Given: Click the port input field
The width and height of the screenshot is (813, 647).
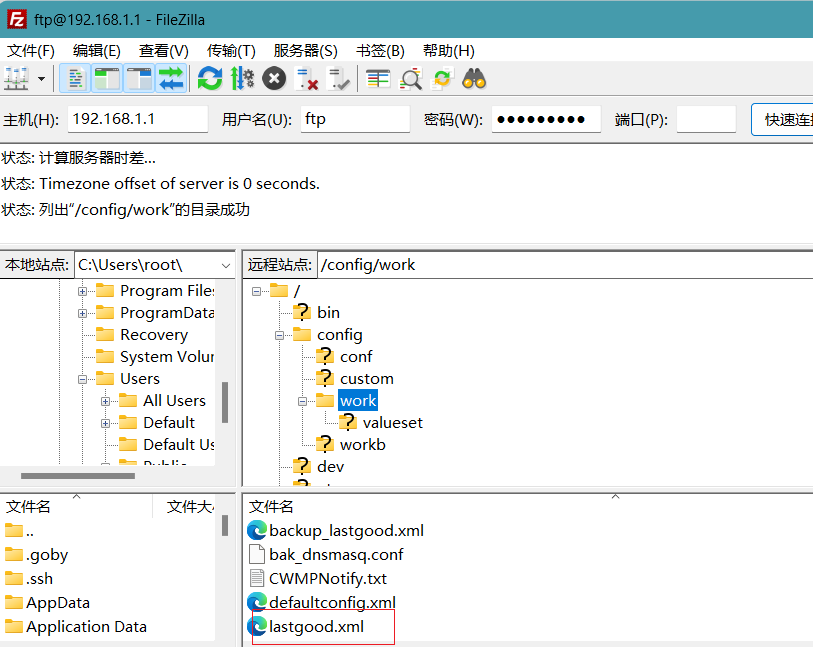Looking at the screenshot, I should coord(706,119).
